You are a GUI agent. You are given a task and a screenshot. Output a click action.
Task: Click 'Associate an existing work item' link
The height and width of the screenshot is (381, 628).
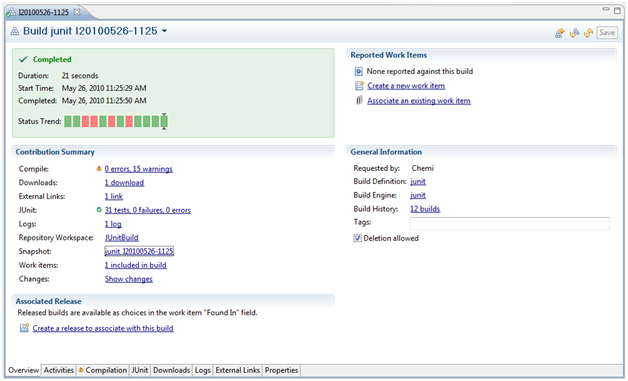[419, 101]
